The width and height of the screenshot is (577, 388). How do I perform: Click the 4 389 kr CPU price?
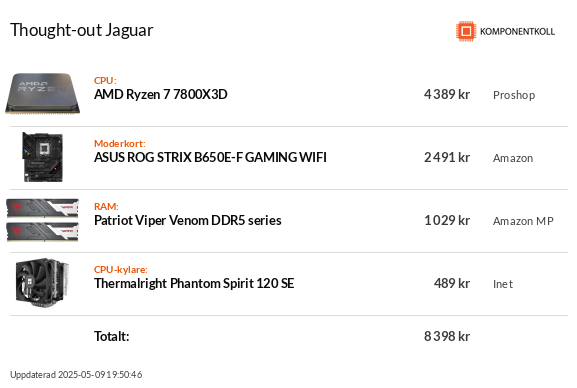[447, 95]
